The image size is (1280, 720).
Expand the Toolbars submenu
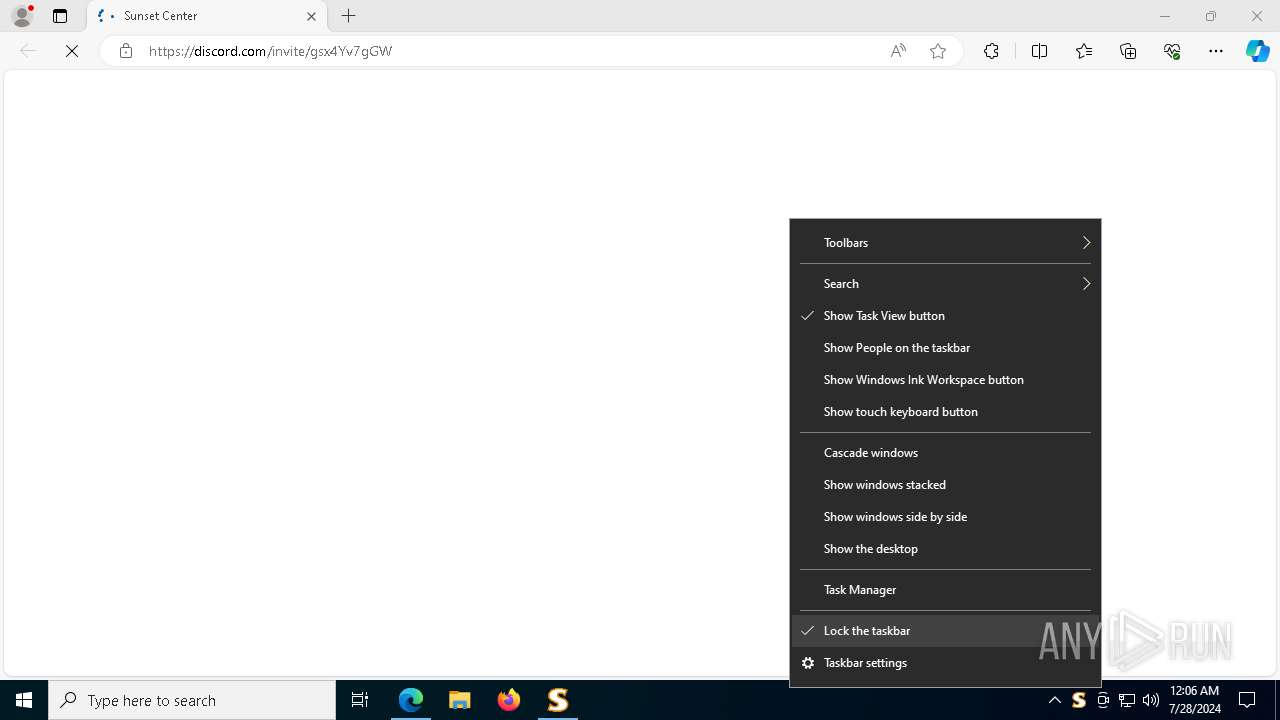[945, 243]
